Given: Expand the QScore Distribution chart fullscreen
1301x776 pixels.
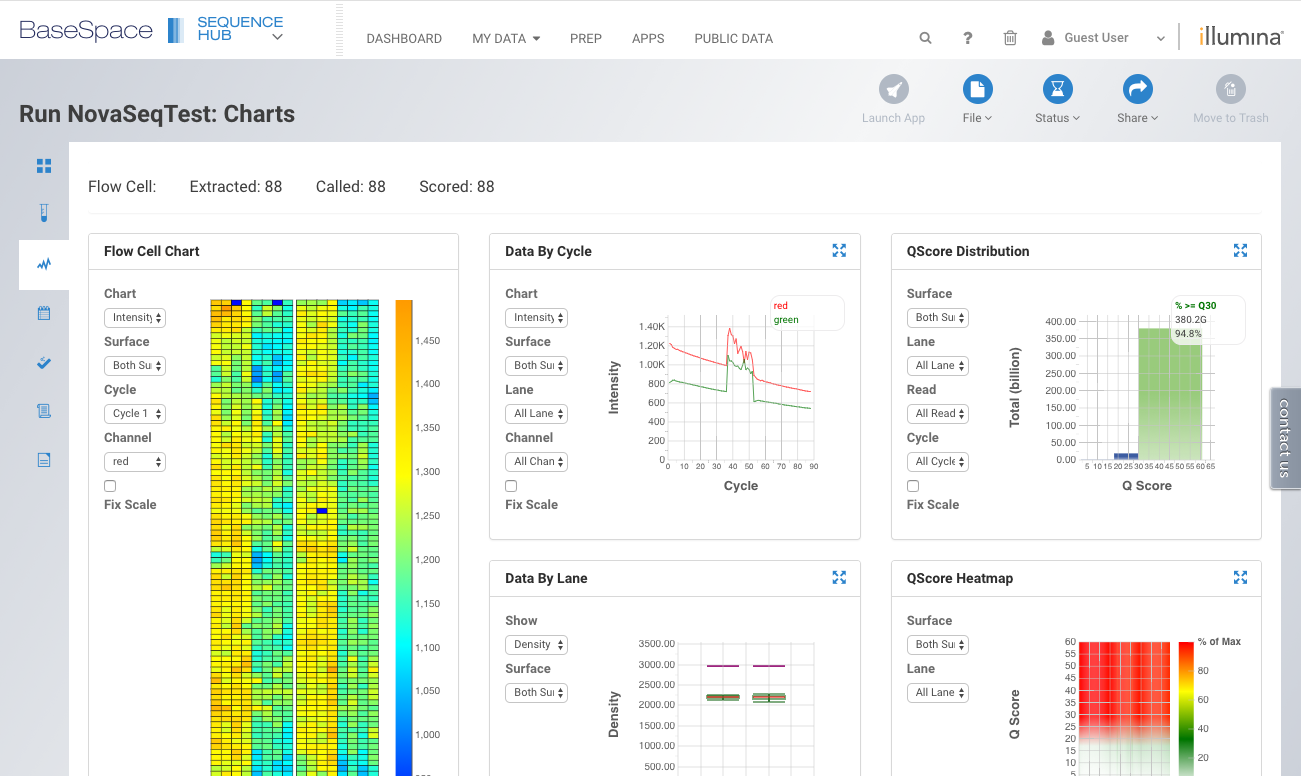Looking at the screenshot, I should point(1240,251).
